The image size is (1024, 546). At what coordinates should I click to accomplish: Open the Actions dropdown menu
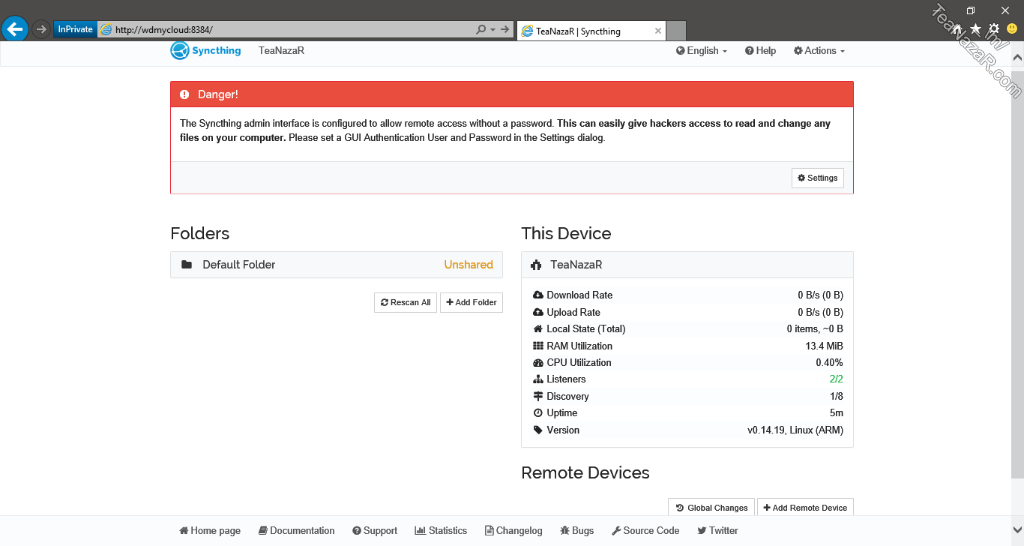click(819, 50)
